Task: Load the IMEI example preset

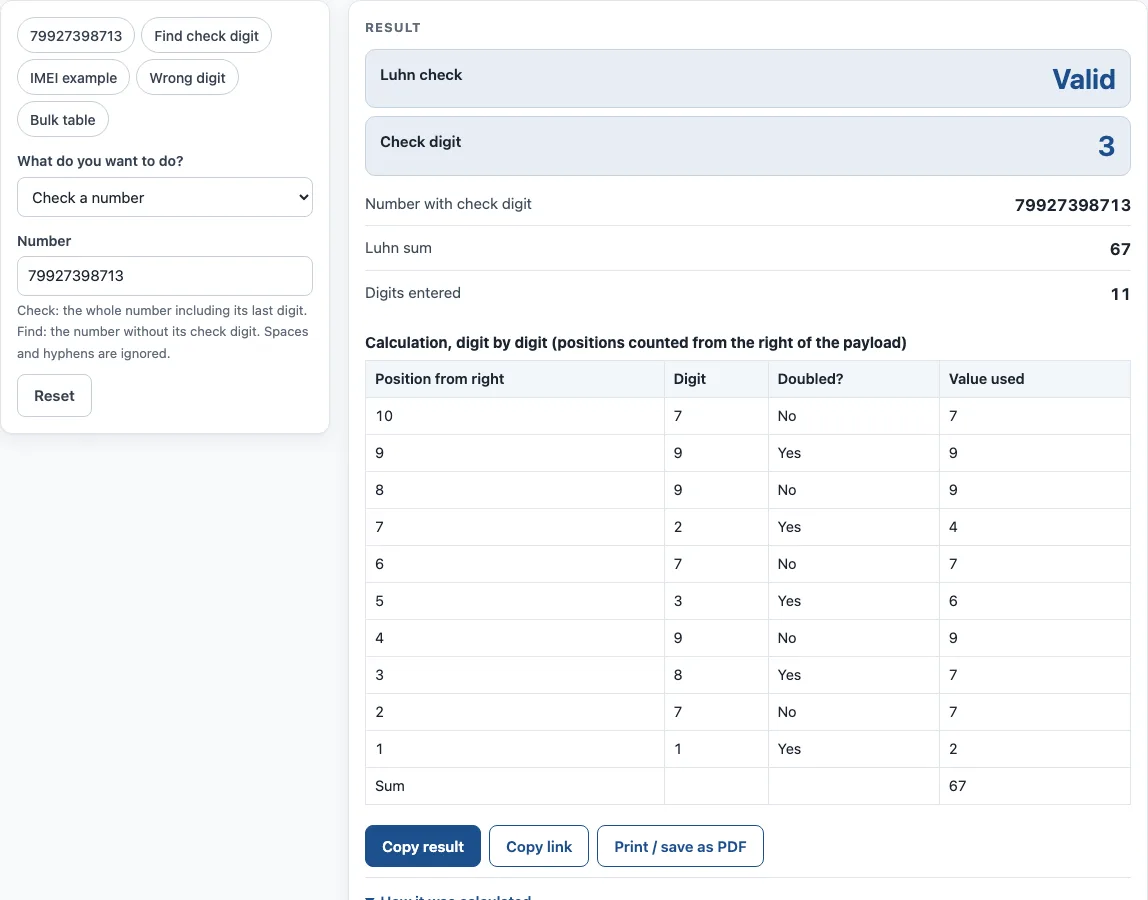Action: 73,78
